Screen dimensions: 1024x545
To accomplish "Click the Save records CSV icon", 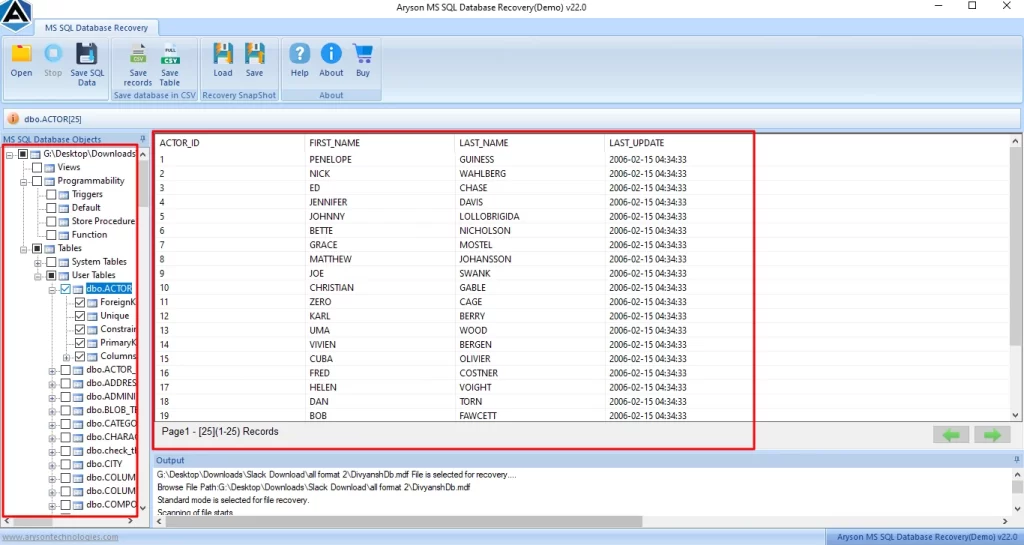I will pyautogui.click(x=138, y=54).
